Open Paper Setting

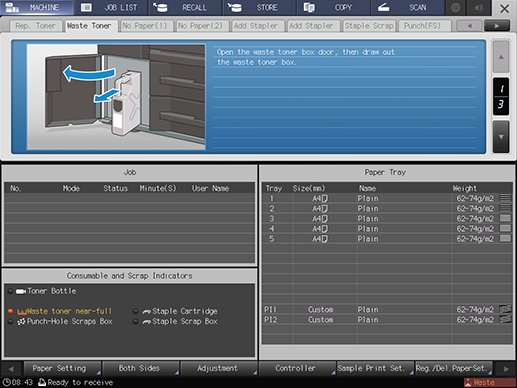[62, 368]
